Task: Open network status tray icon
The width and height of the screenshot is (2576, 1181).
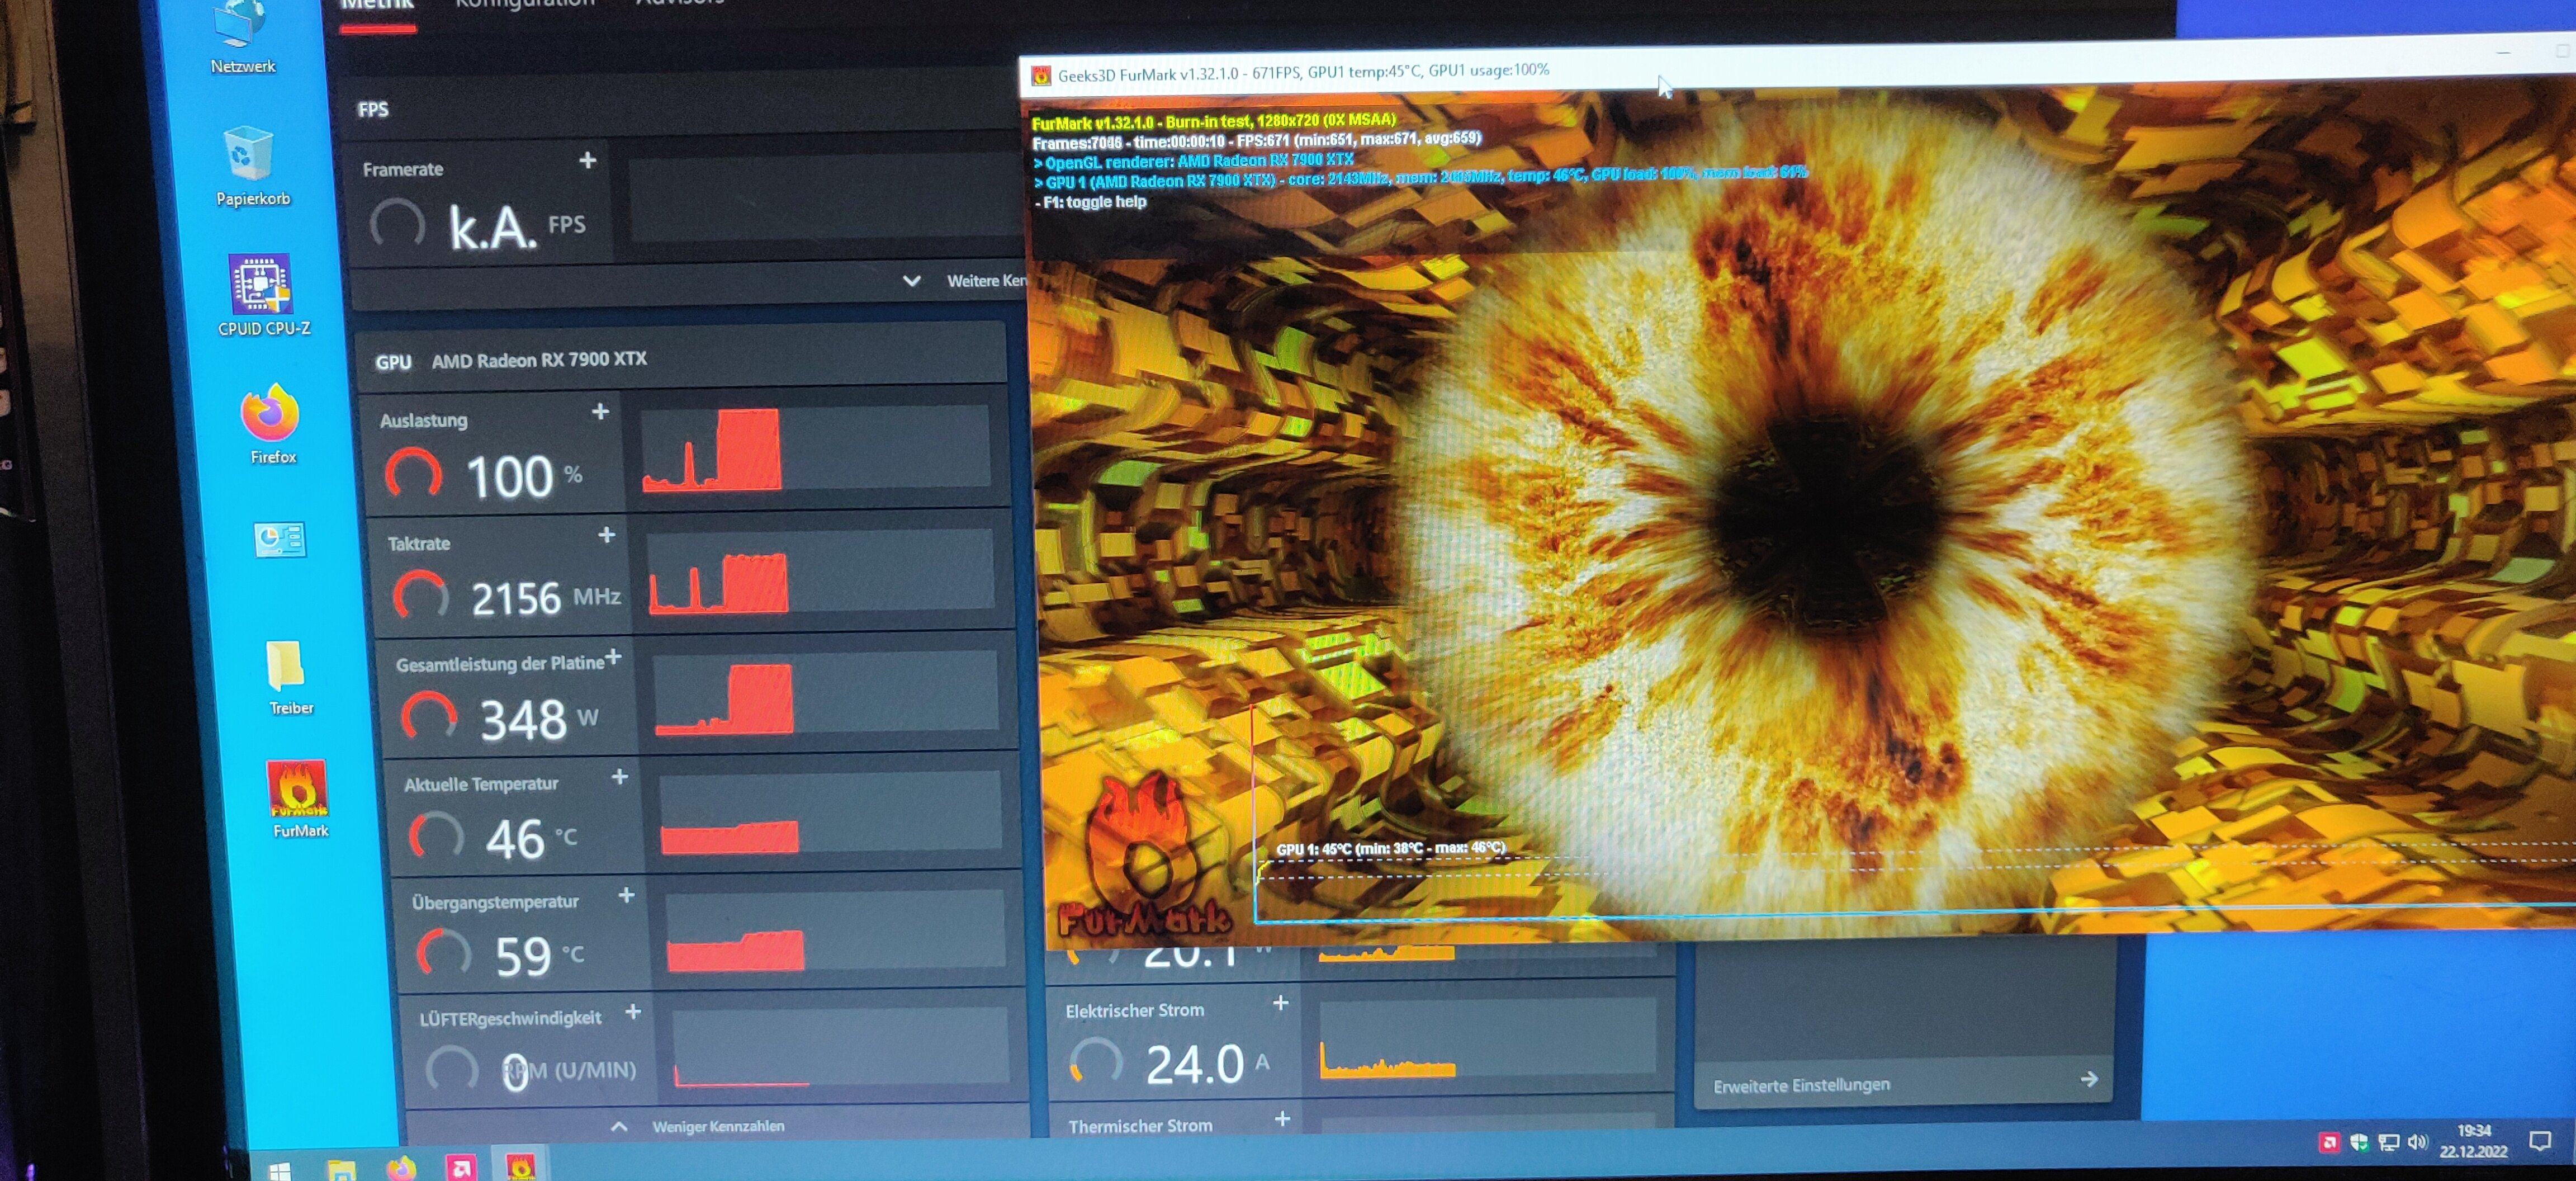Action: click(2389, 1142)
